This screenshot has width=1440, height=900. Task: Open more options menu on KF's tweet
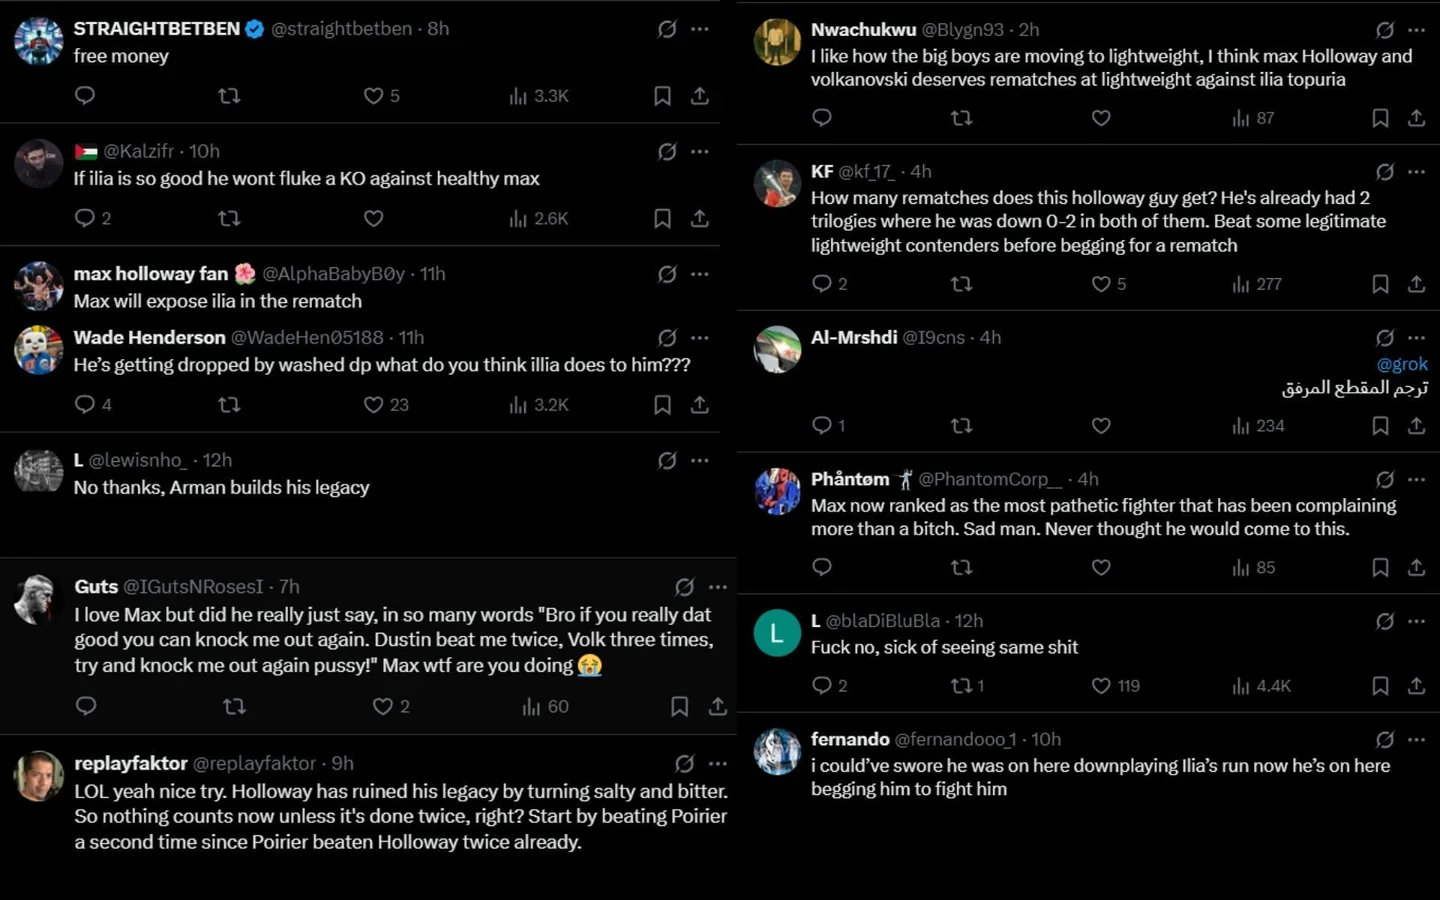click(x=1416, y=172)
